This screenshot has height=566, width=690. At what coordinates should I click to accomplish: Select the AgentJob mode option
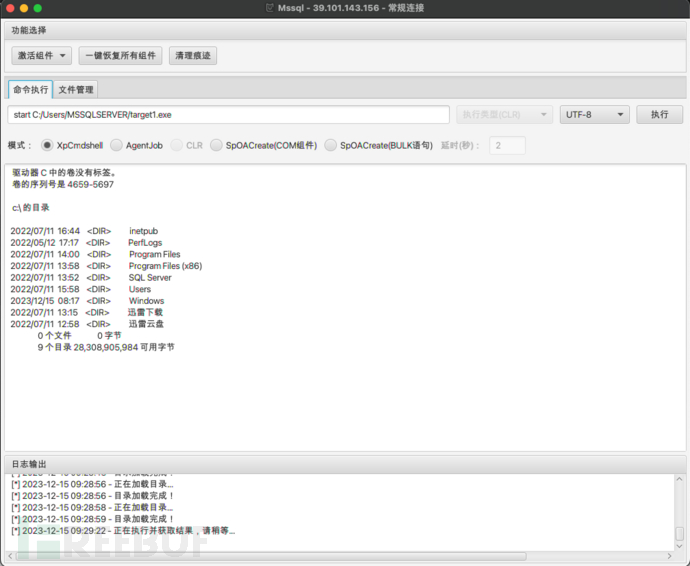pos(116,145)
